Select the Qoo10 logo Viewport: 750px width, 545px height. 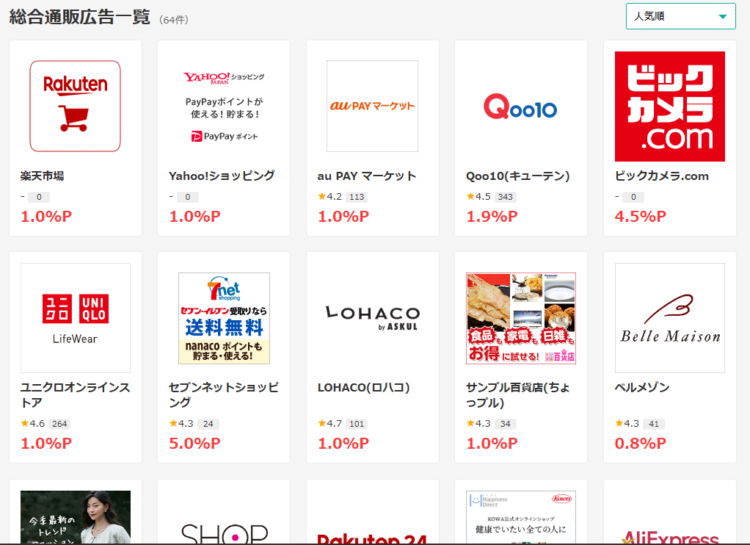click(x=520, y=106)
